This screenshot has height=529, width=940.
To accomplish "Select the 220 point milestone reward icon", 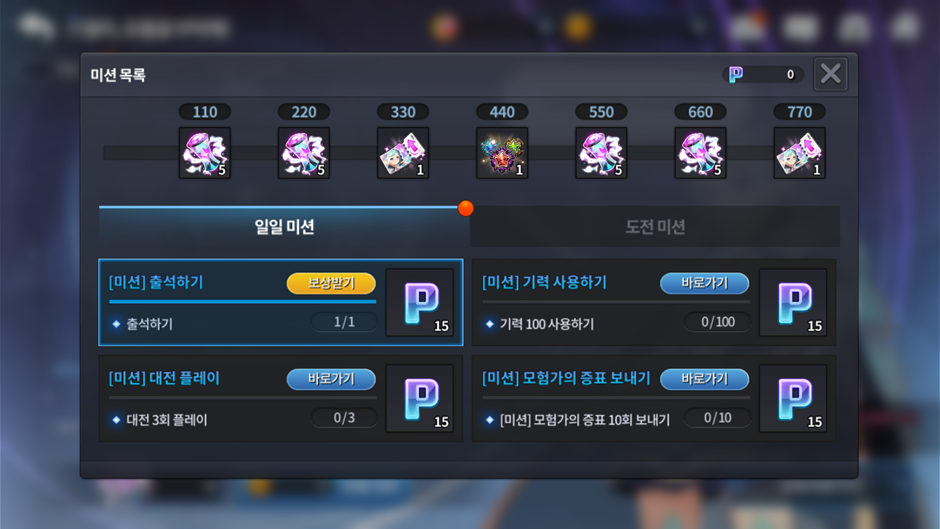I will (304, 153).
